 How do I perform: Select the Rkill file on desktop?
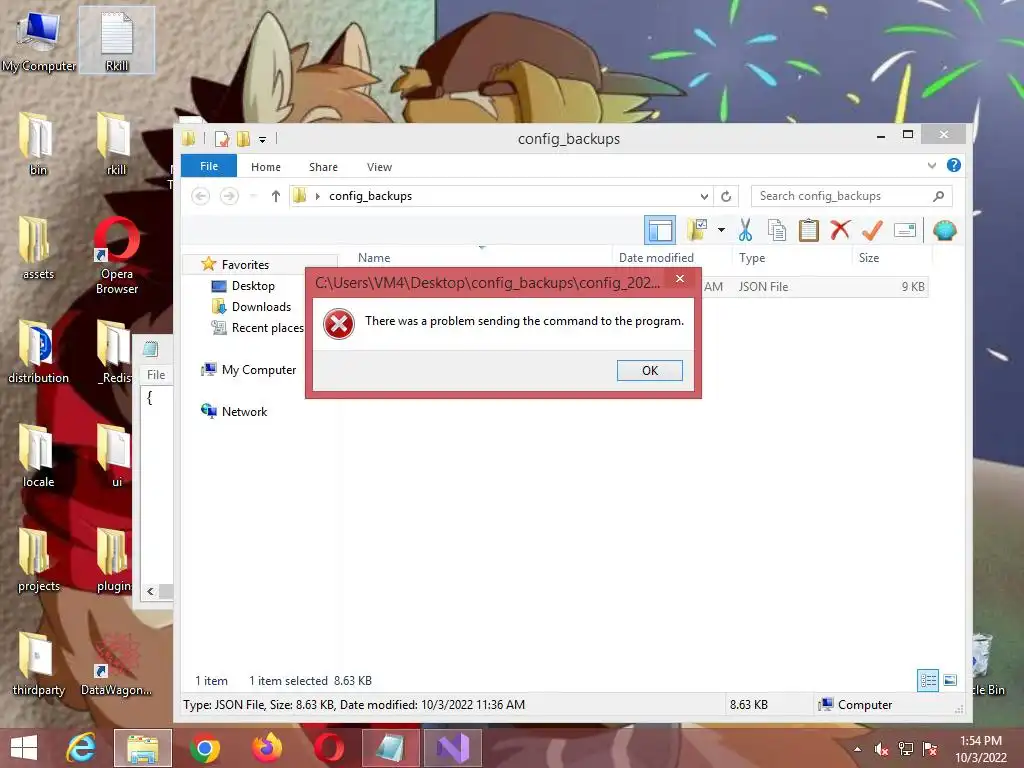[117, 40]
